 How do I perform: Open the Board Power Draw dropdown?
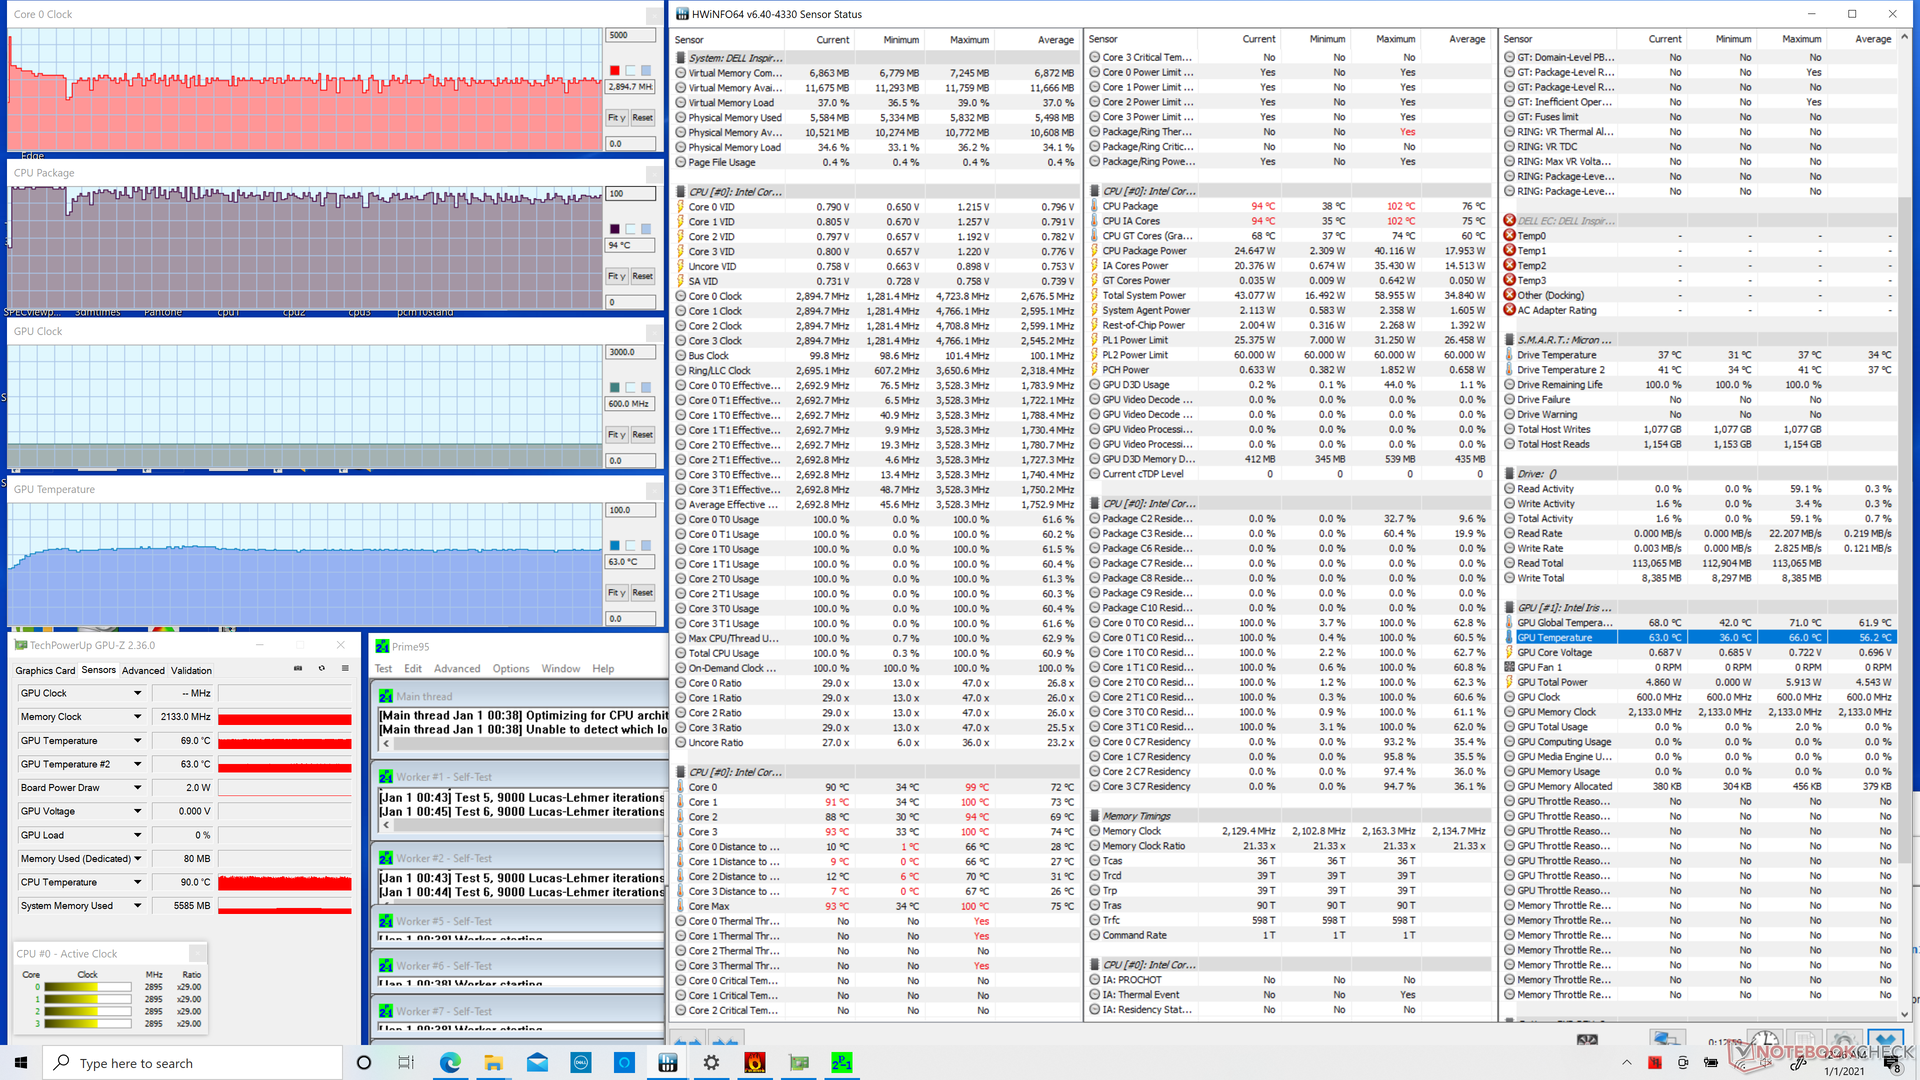[137, 788]
